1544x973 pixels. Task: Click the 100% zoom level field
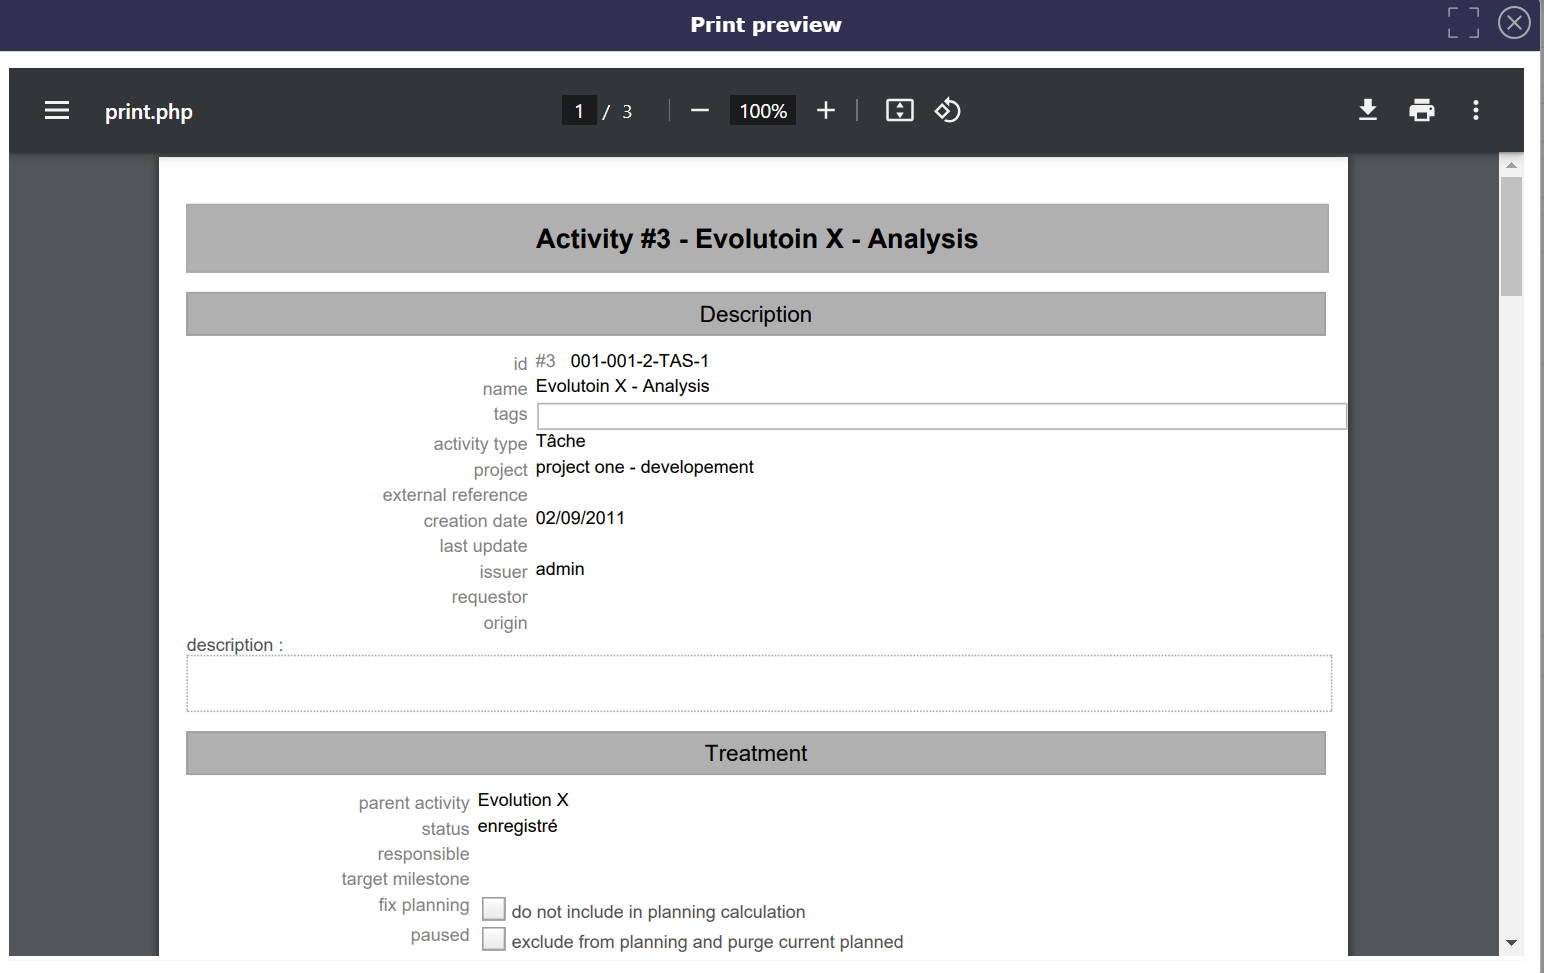coord(763,111)
